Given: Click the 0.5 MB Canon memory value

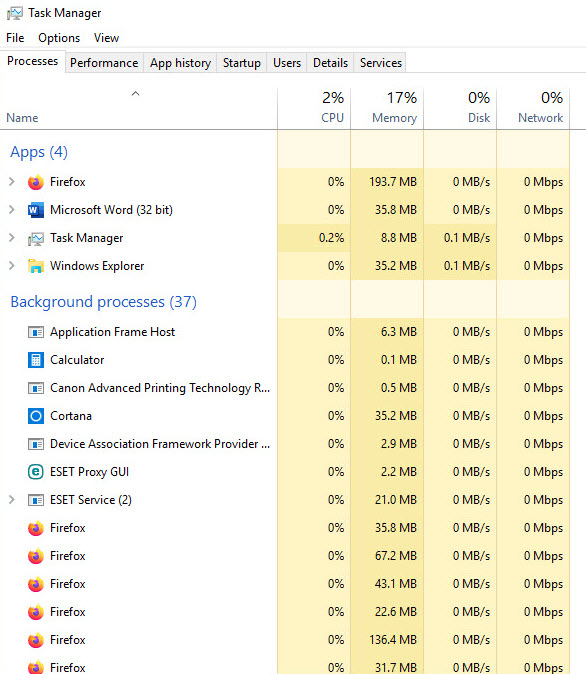Looking at the screenshot, I should [x=399, y=388].
